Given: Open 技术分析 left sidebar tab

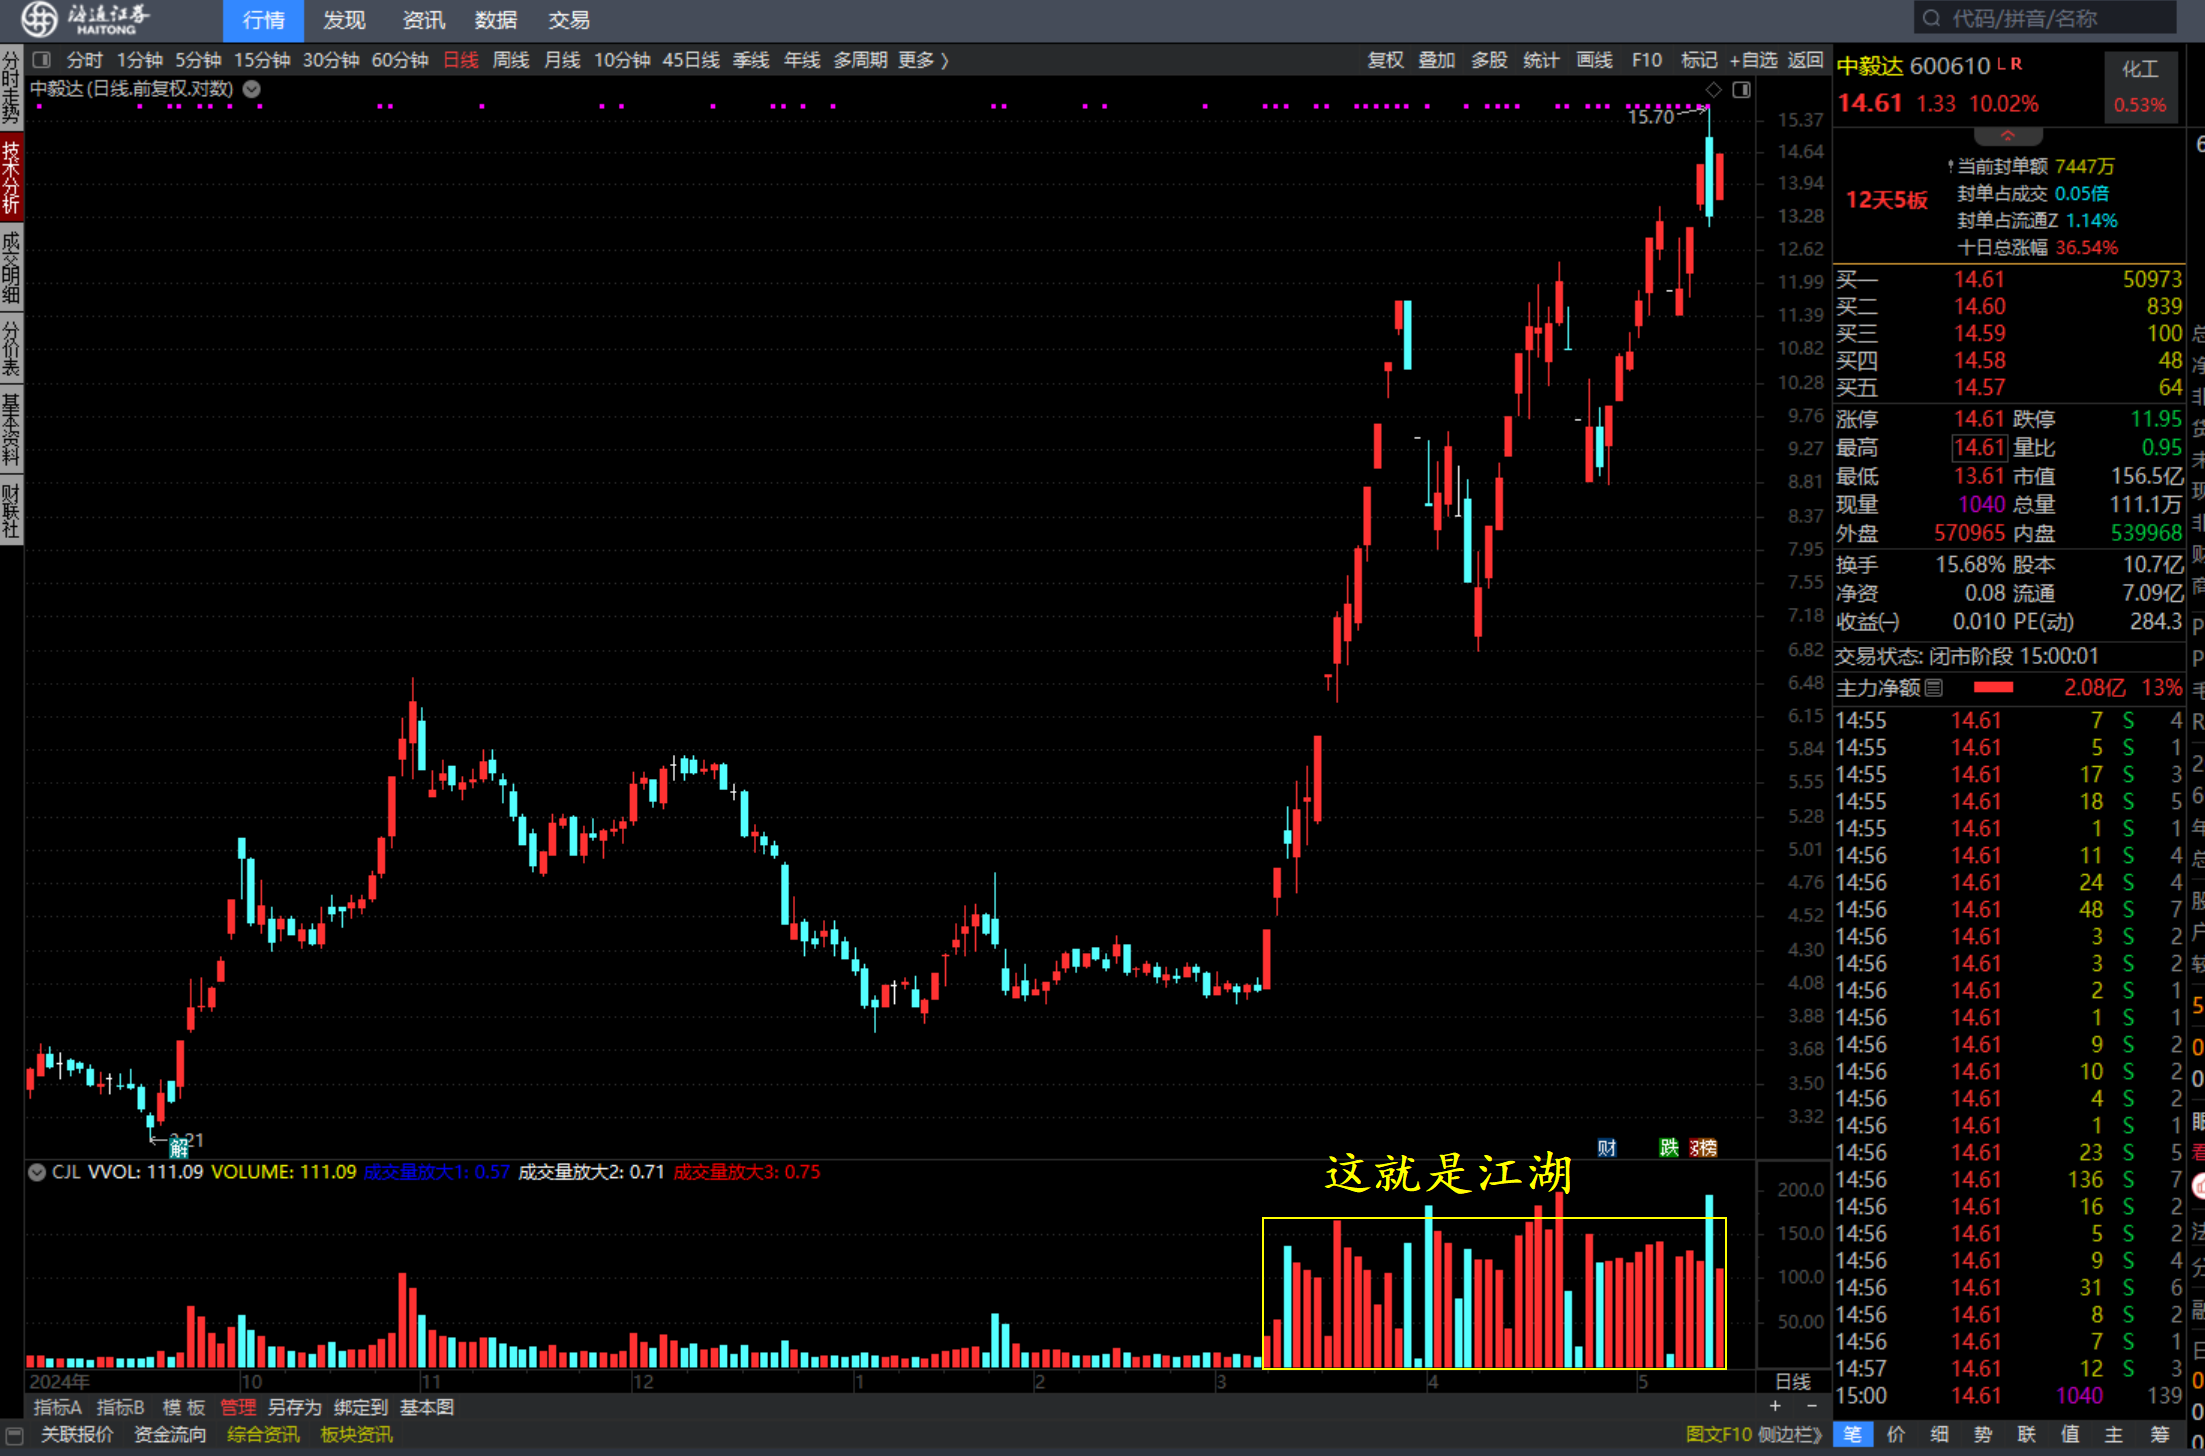Looking at the screenshot, I should pos(11,176).
